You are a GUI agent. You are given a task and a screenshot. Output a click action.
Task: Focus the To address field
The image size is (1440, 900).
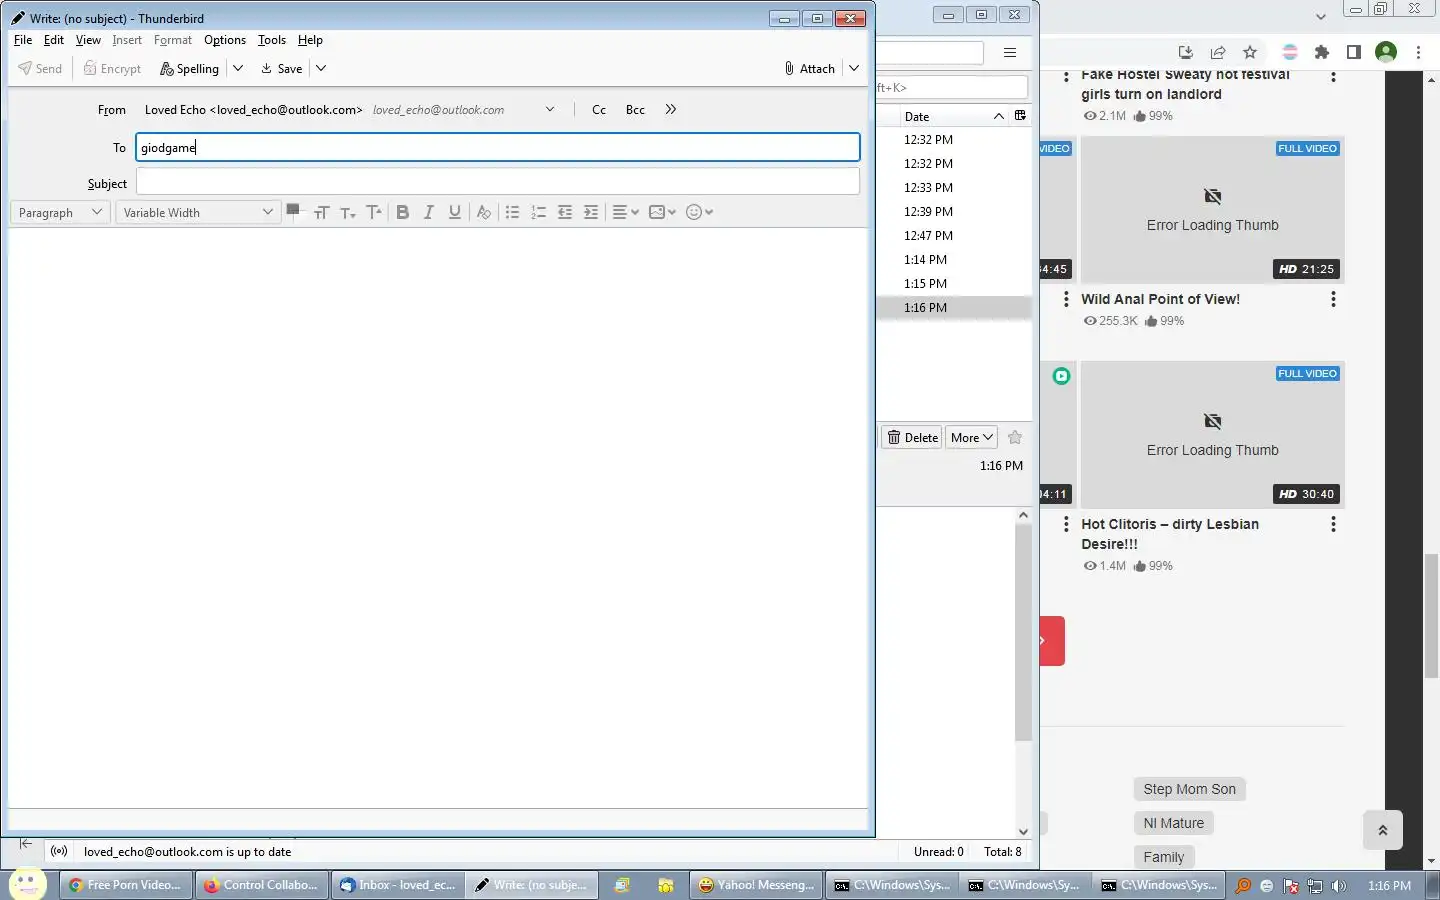498,147
